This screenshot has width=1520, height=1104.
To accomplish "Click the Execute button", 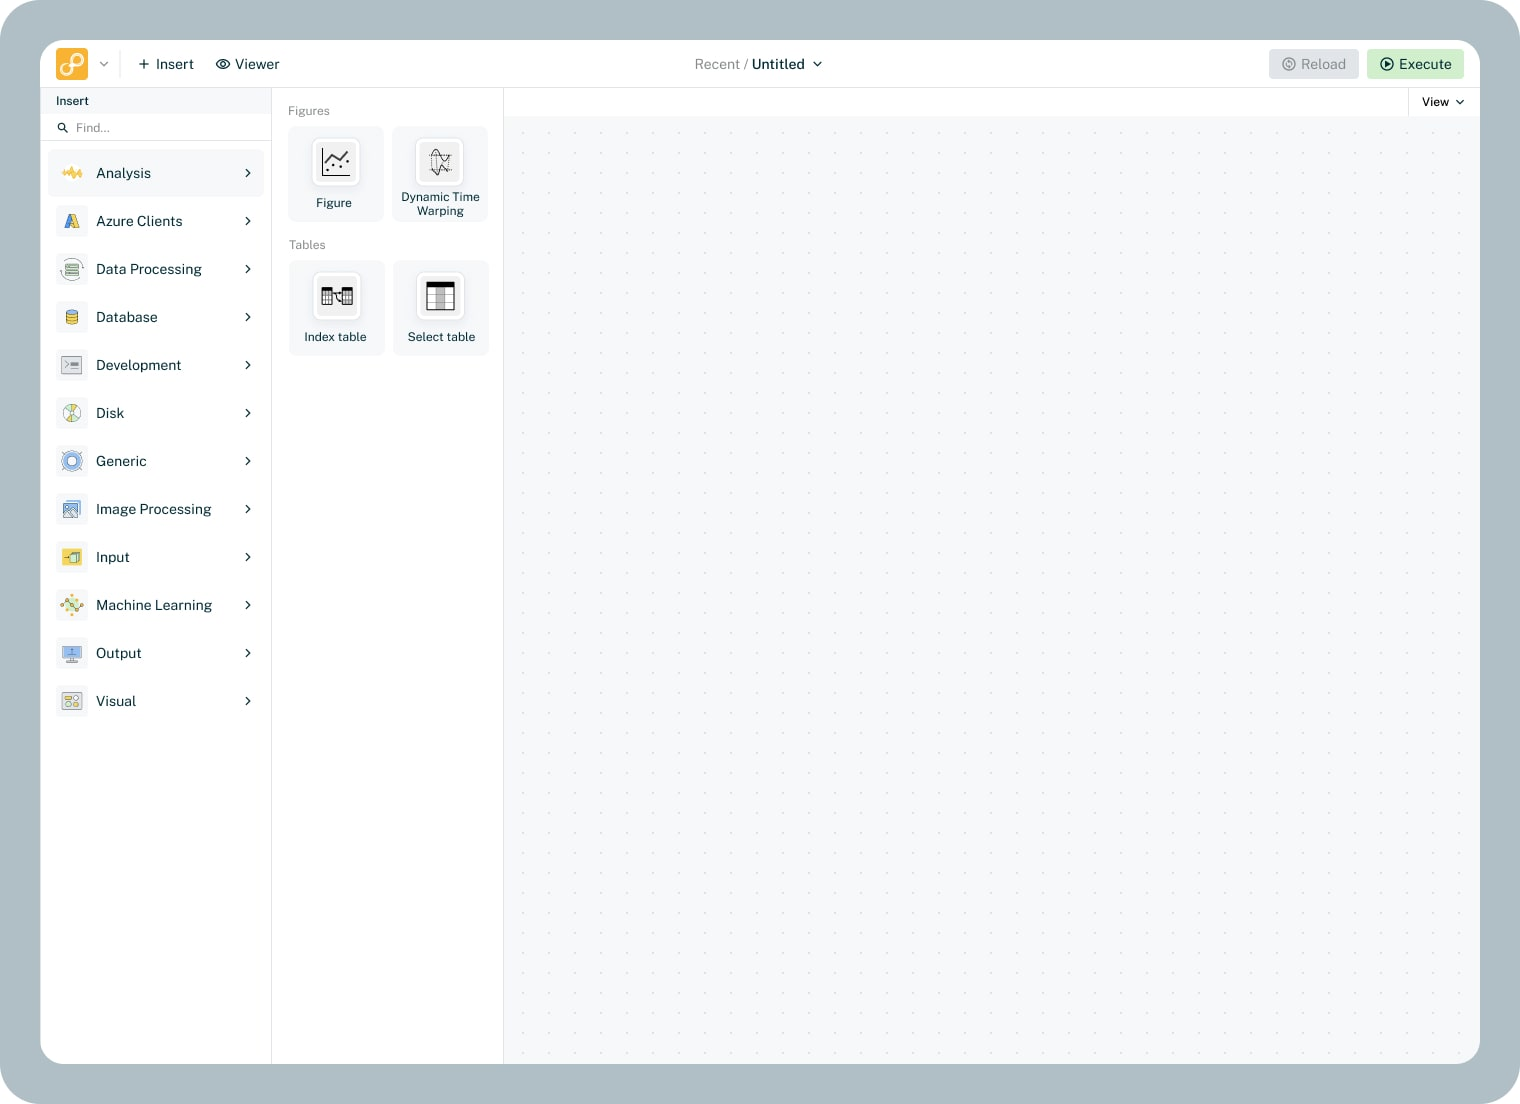I will (1415, 64).
